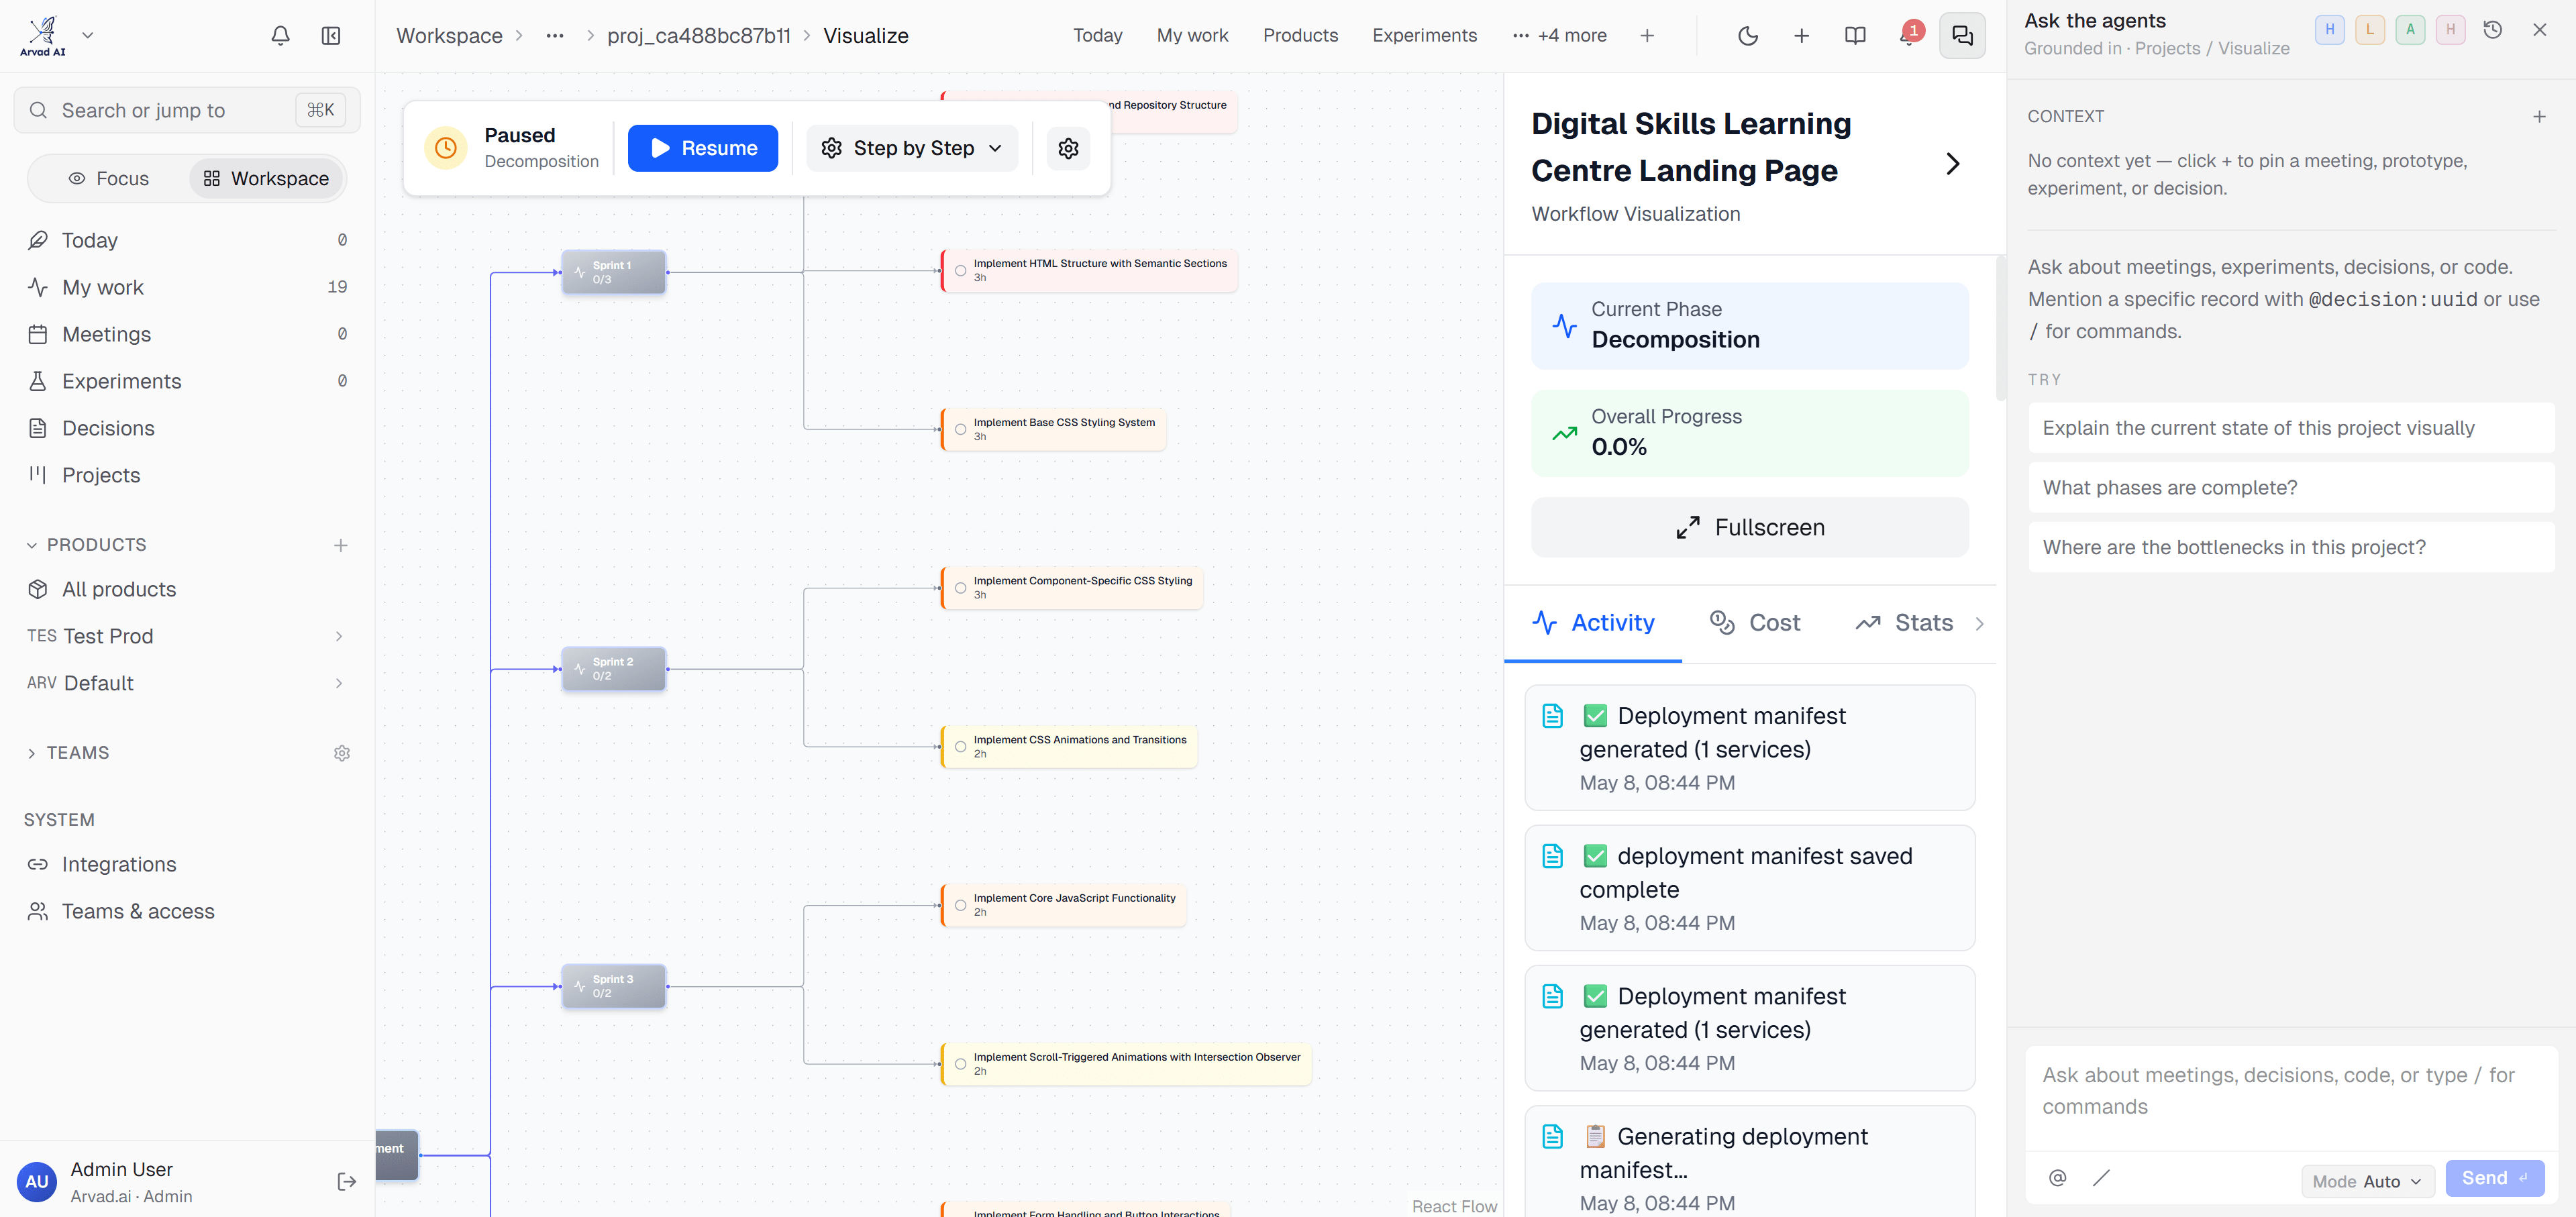This screenshot has height=1217, width=2576.
Task: Click the log out icon
Action: point(346,1182)
